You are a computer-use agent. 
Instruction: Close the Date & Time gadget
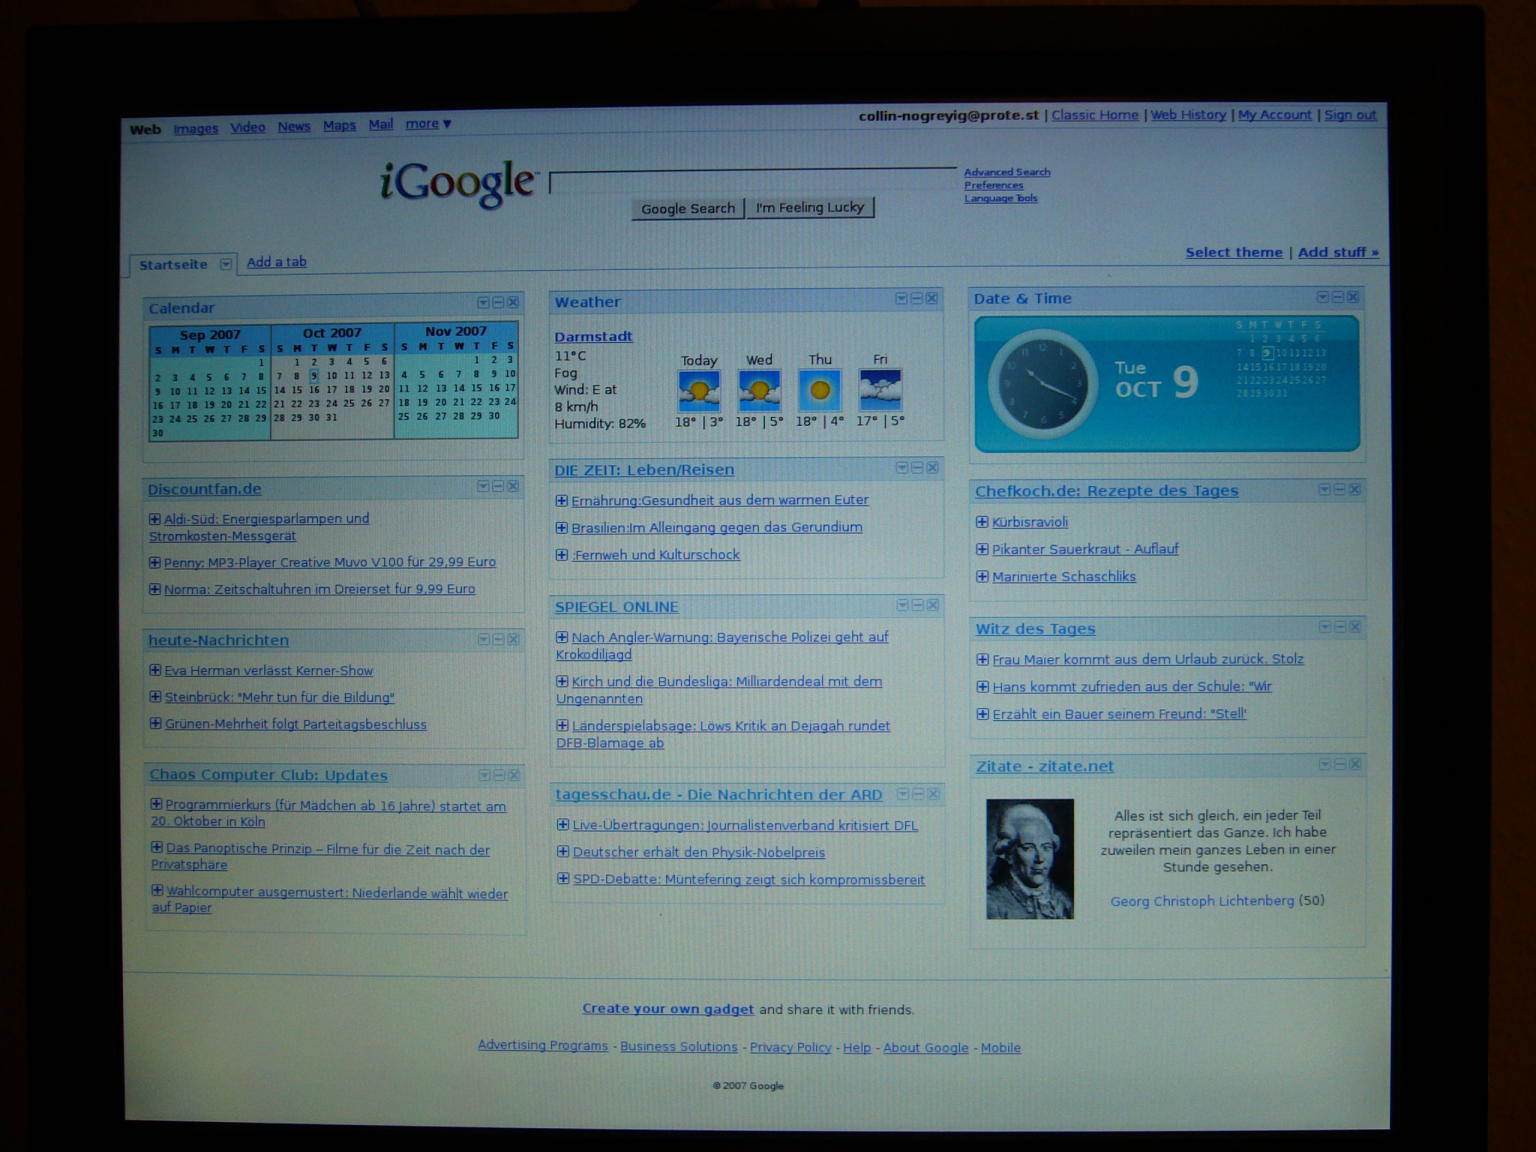click(1352, 297)
